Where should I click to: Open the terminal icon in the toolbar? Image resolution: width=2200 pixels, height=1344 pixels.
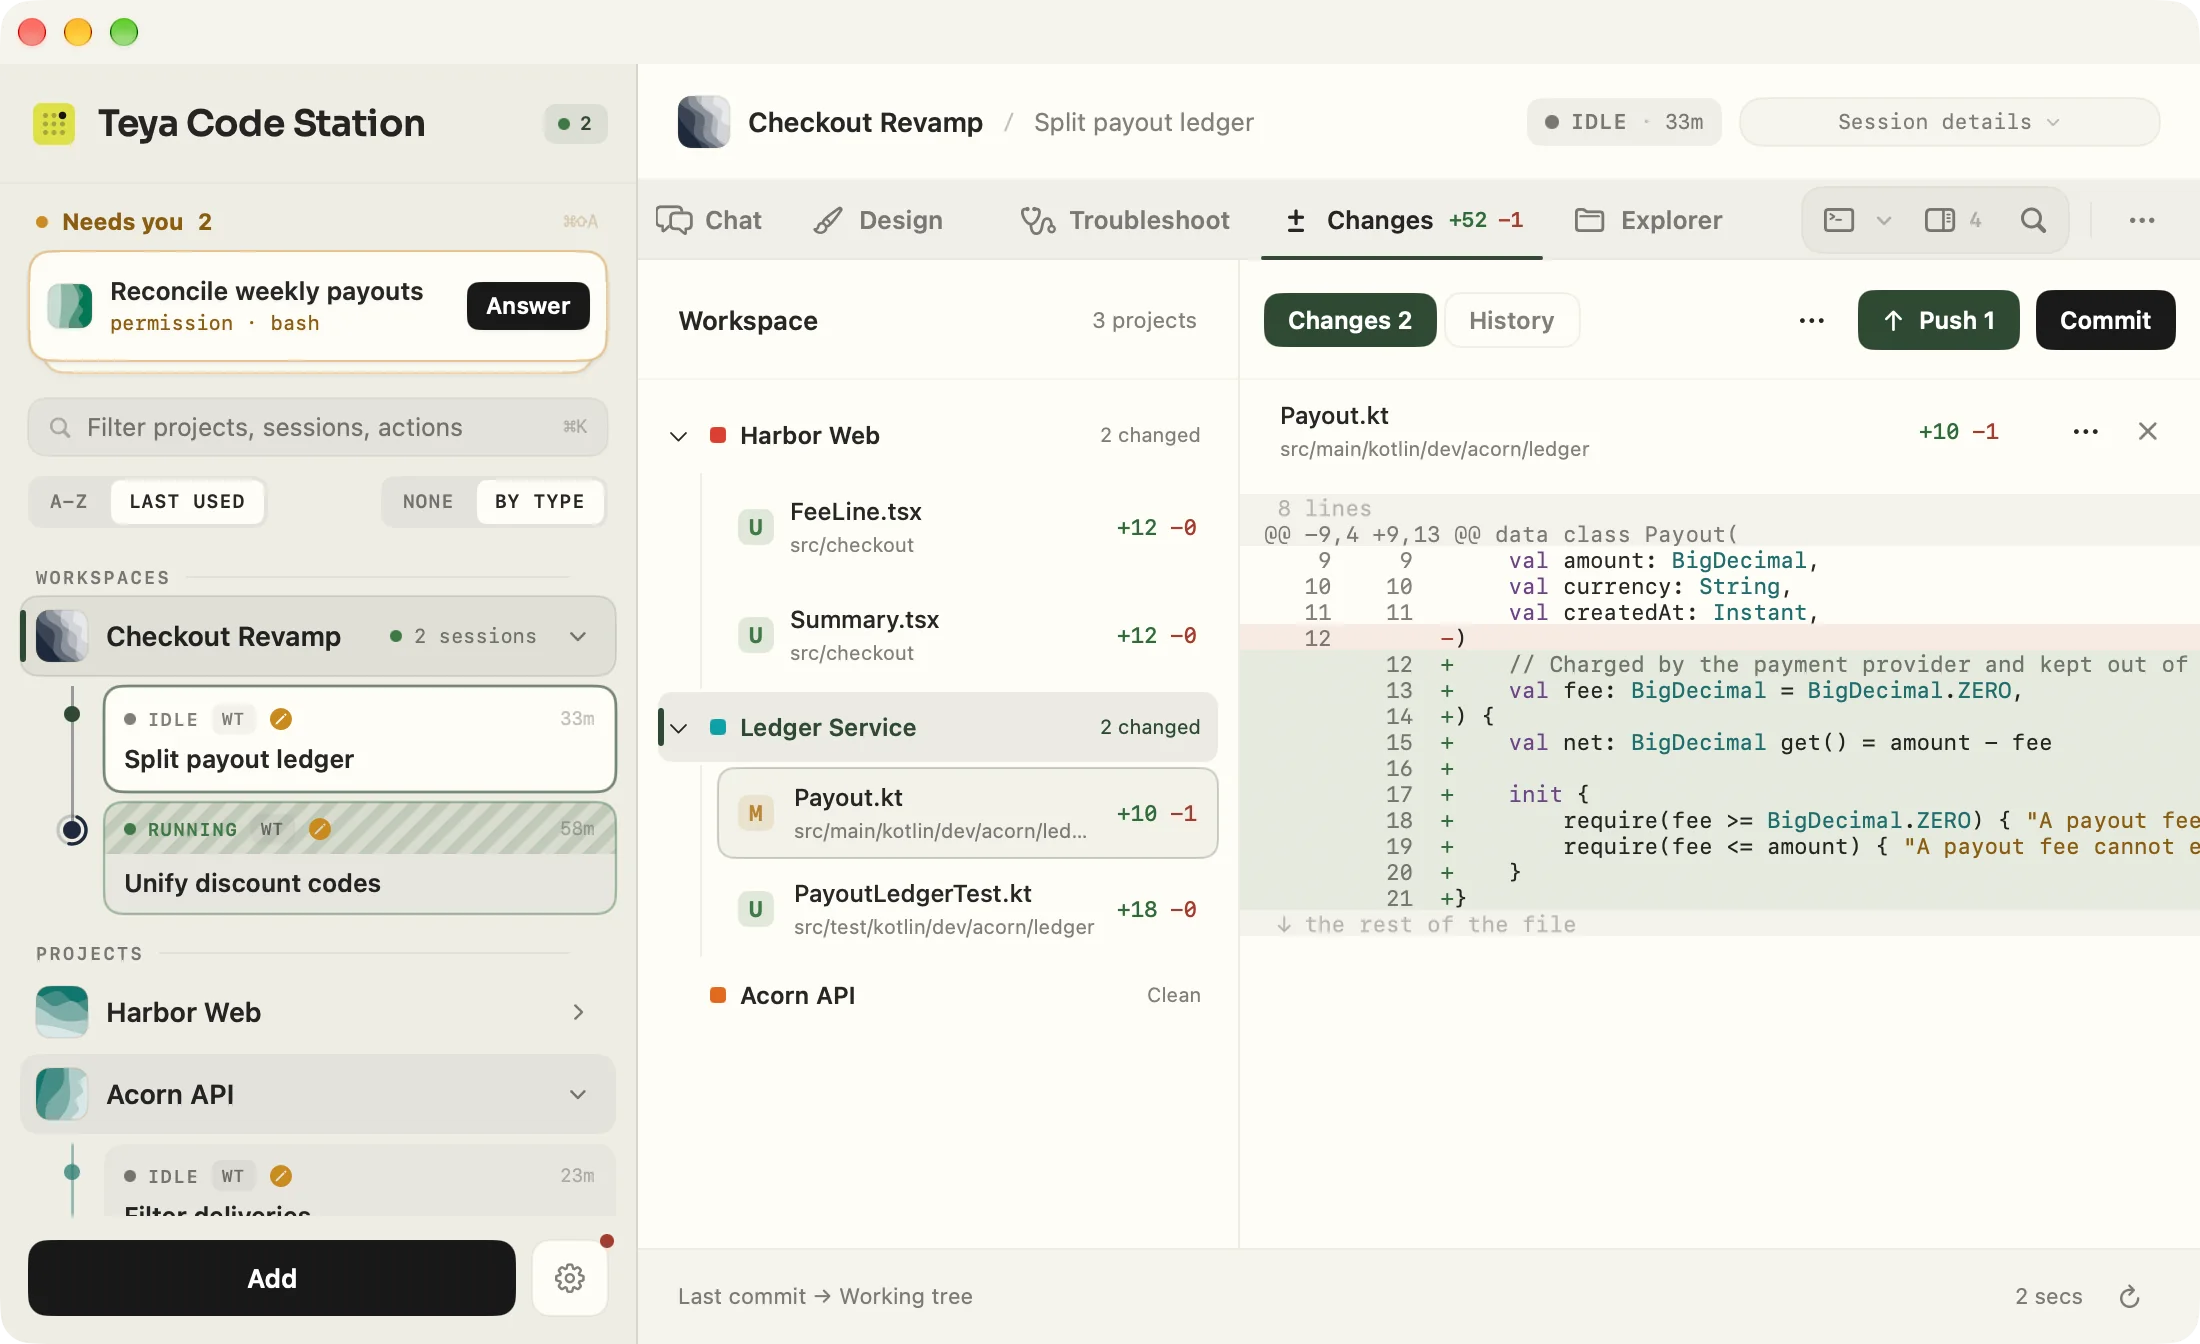coord(1839,220)
